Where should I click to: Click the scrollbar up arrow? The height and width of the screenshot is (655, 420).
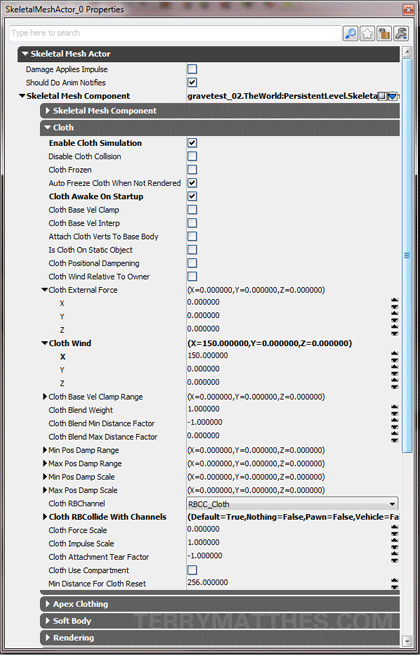(x=407, y=52)
